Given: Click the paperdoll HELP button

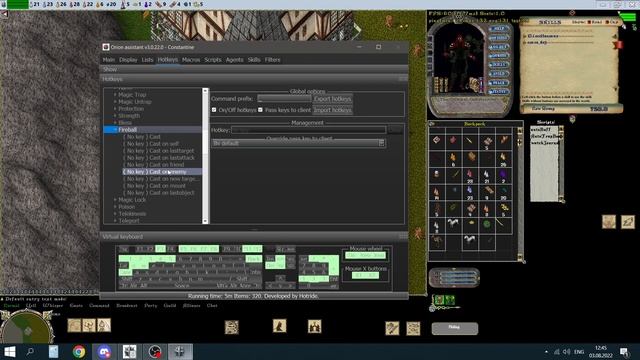Looking at the screenshot, I should [499, 29].
